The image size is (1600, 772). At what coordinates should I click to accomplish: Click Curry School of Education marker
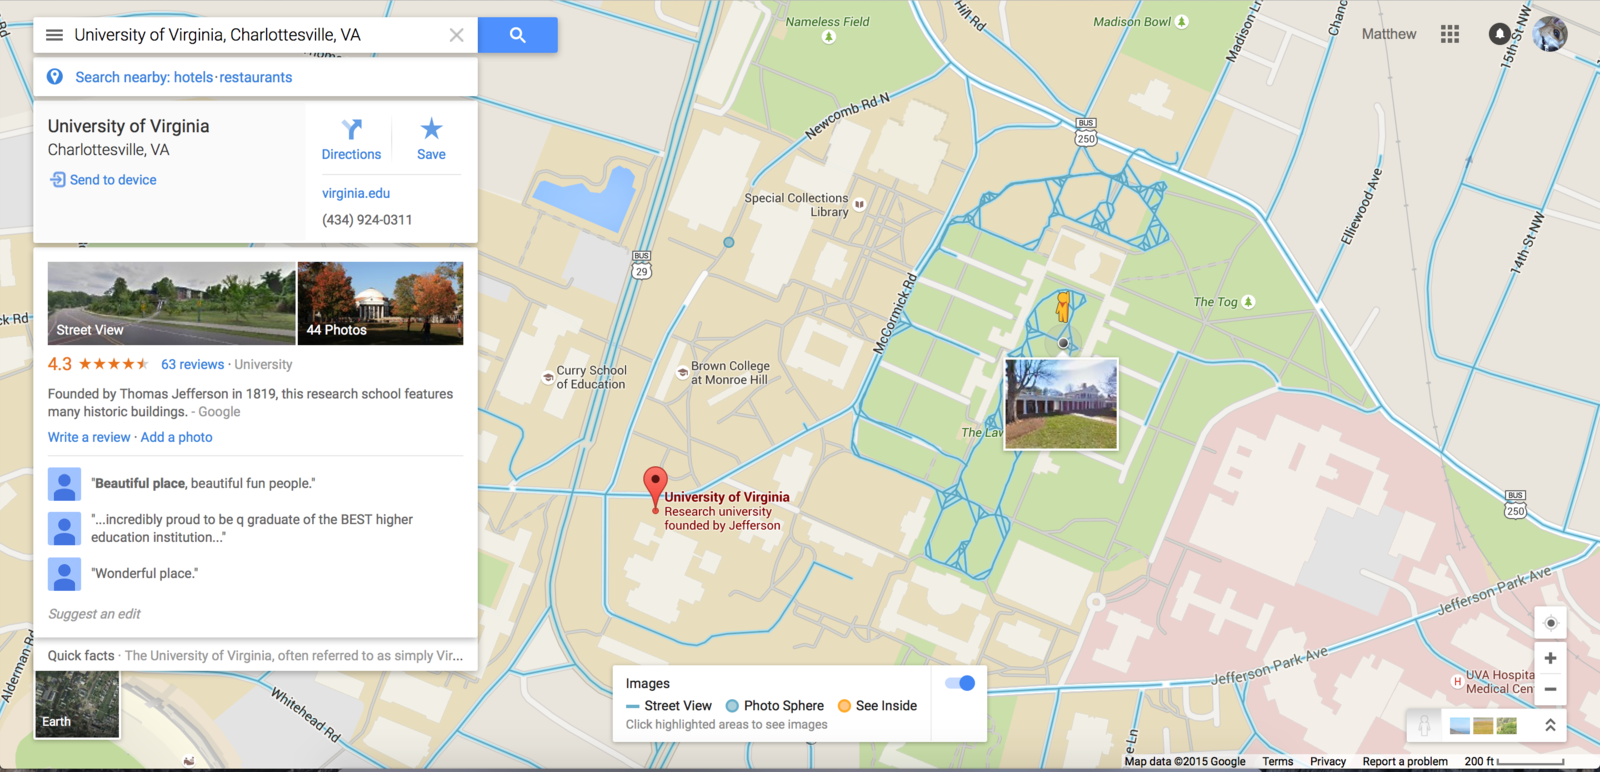[548, 377]
